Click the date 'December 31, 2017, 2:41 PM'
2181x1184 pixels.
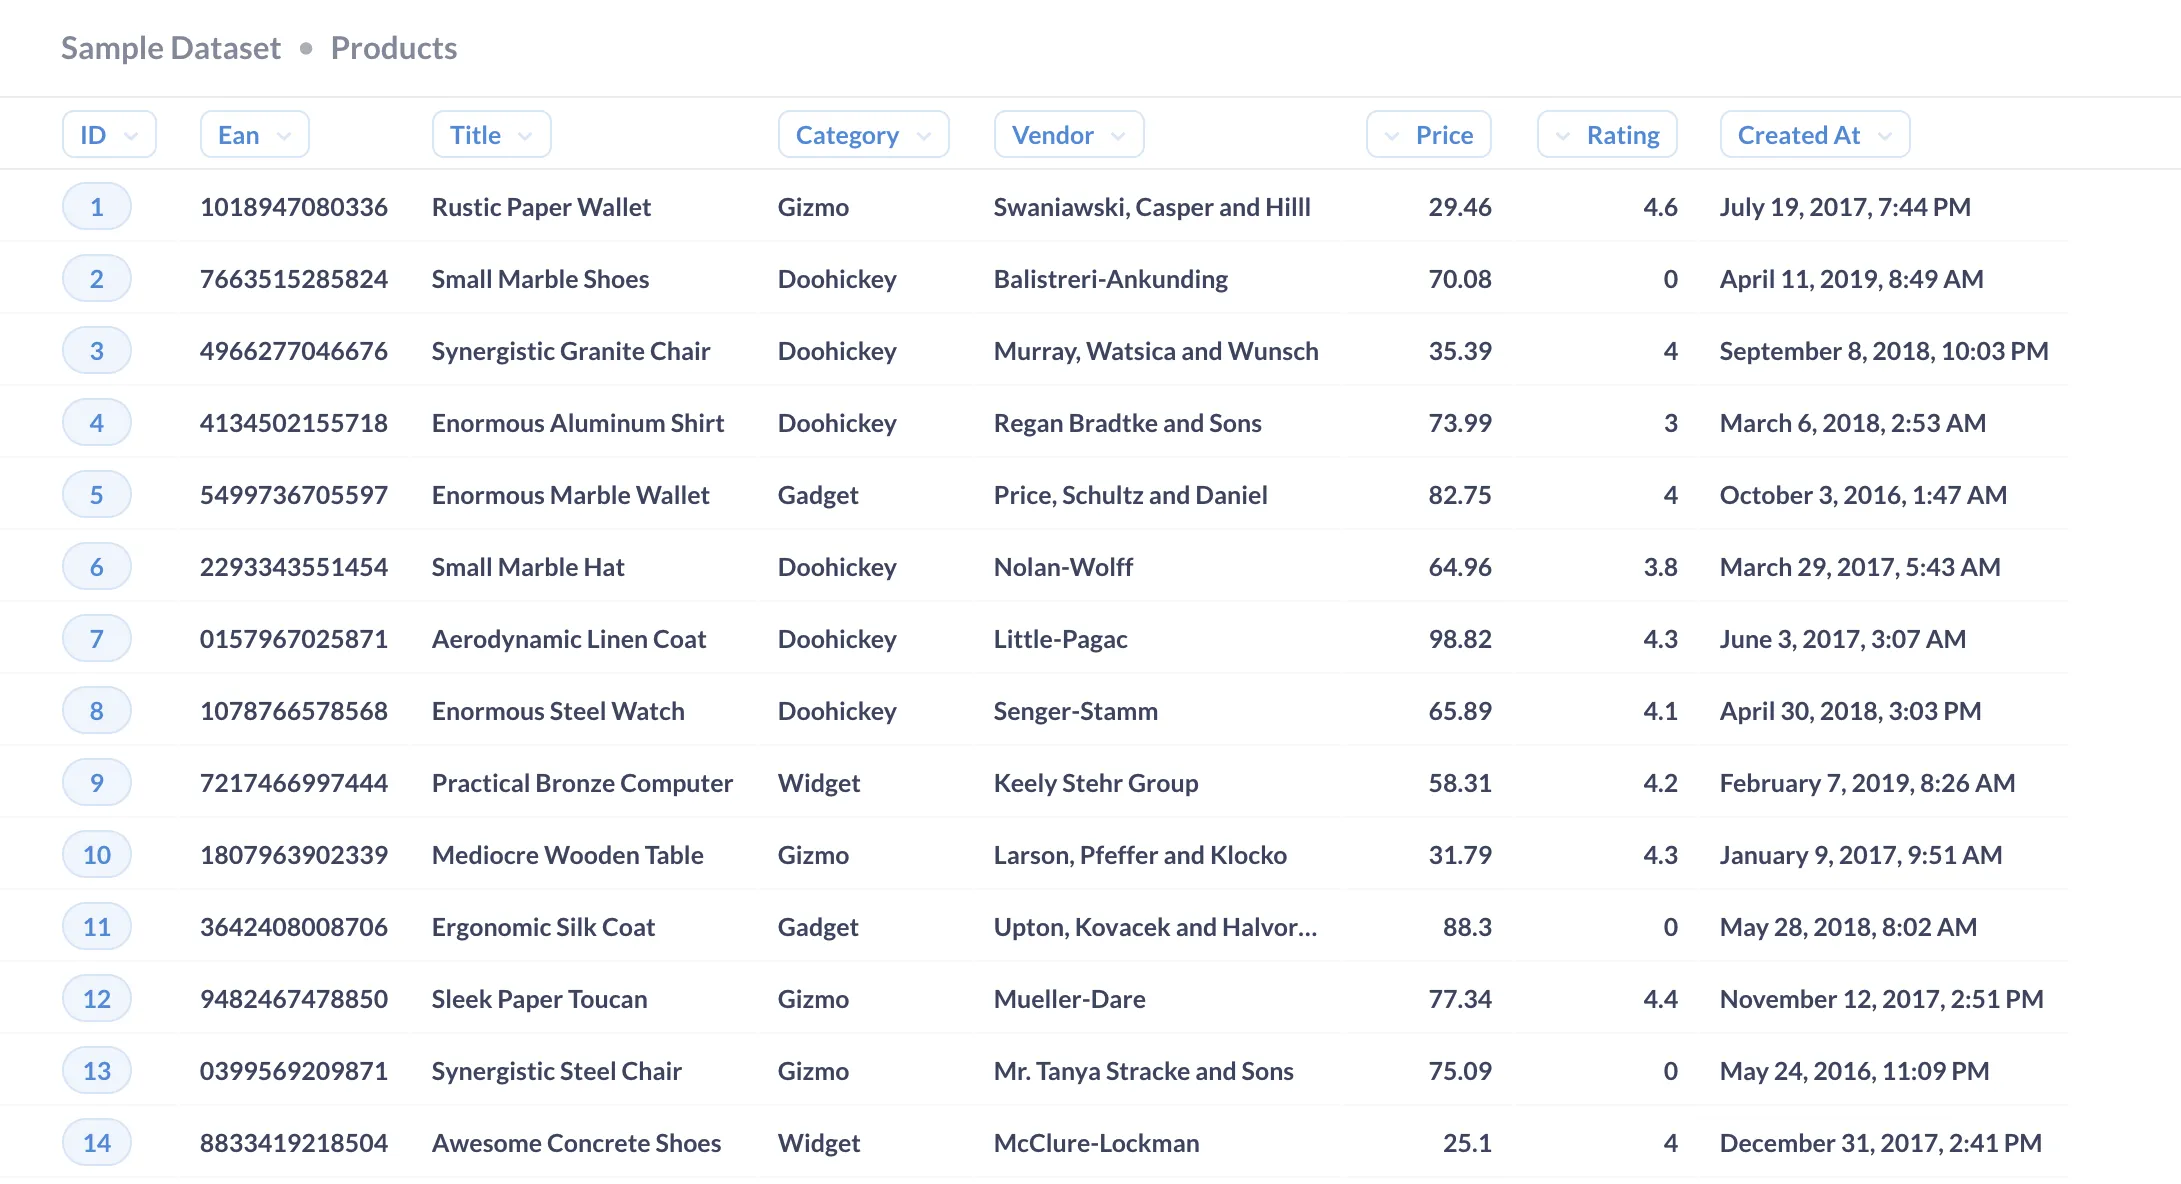(1881, 1143)
